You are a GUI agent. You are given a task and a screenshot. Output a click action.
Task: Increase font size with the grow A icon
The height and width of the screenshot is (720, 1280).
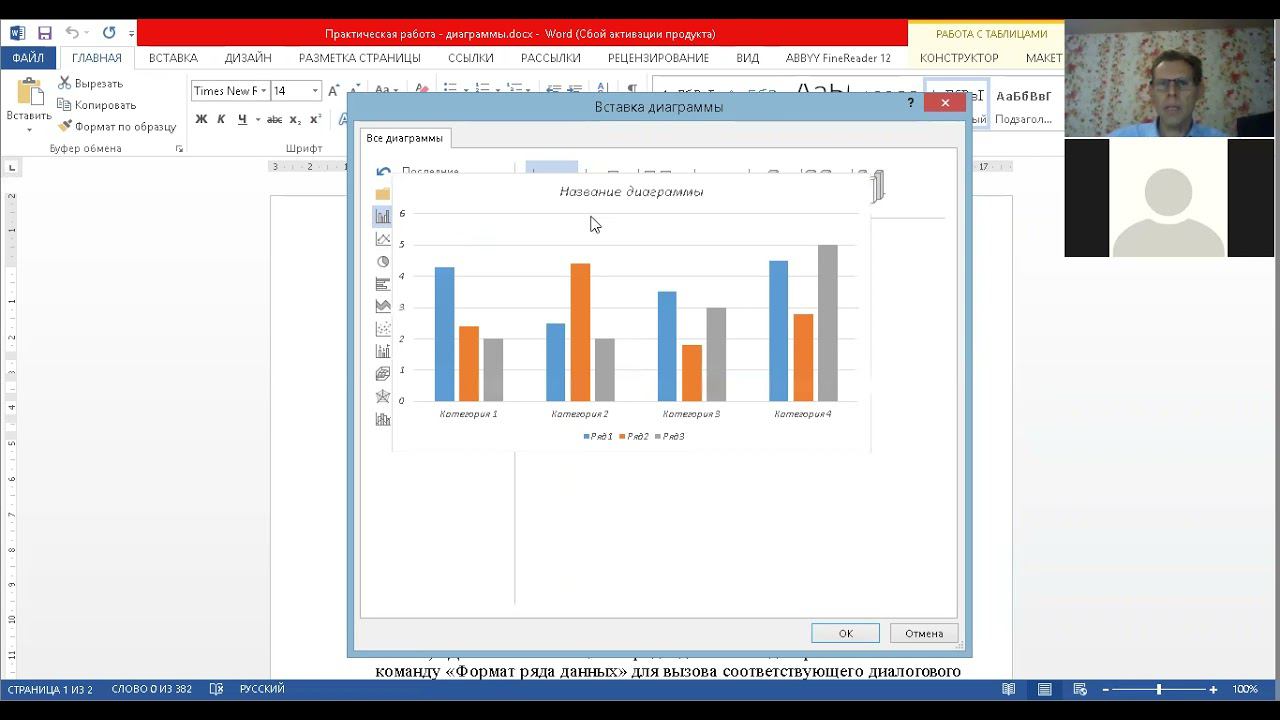pos(334,90)
